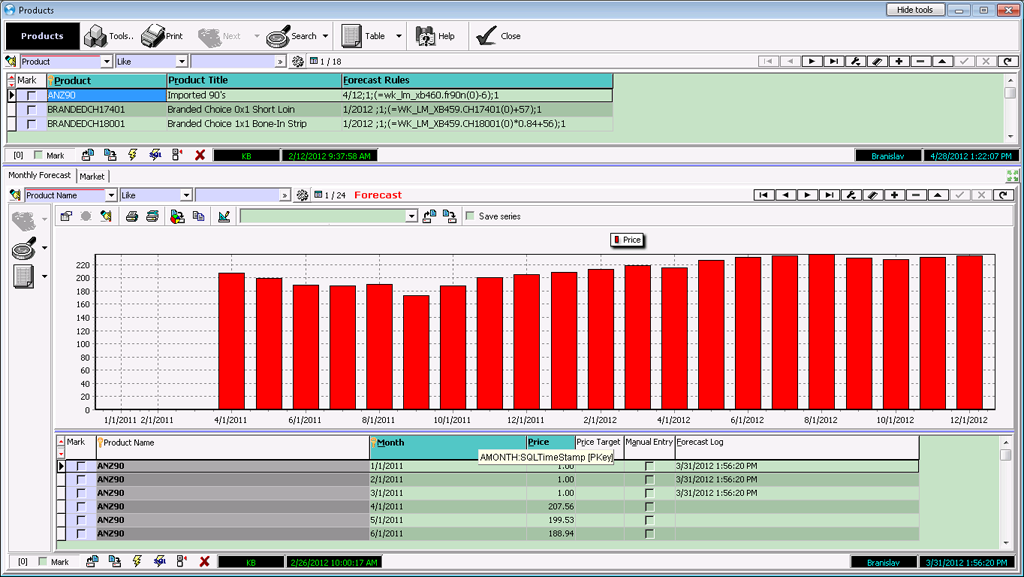The image size is (1024, 577).
Task: Enable the Save series checkbox
Action: click(471, 216)
